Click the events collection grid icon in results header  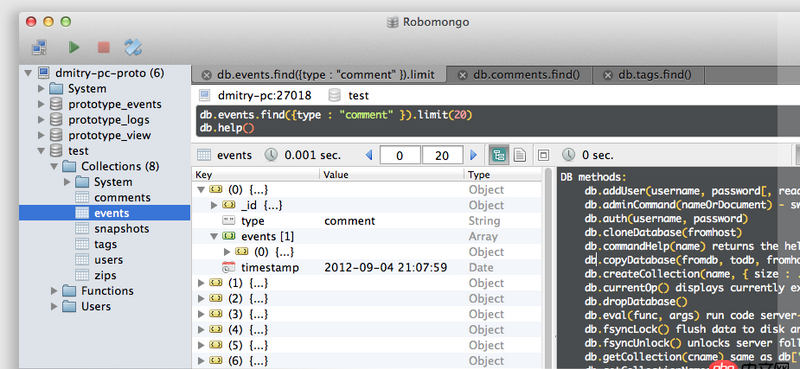click(204, 155)
